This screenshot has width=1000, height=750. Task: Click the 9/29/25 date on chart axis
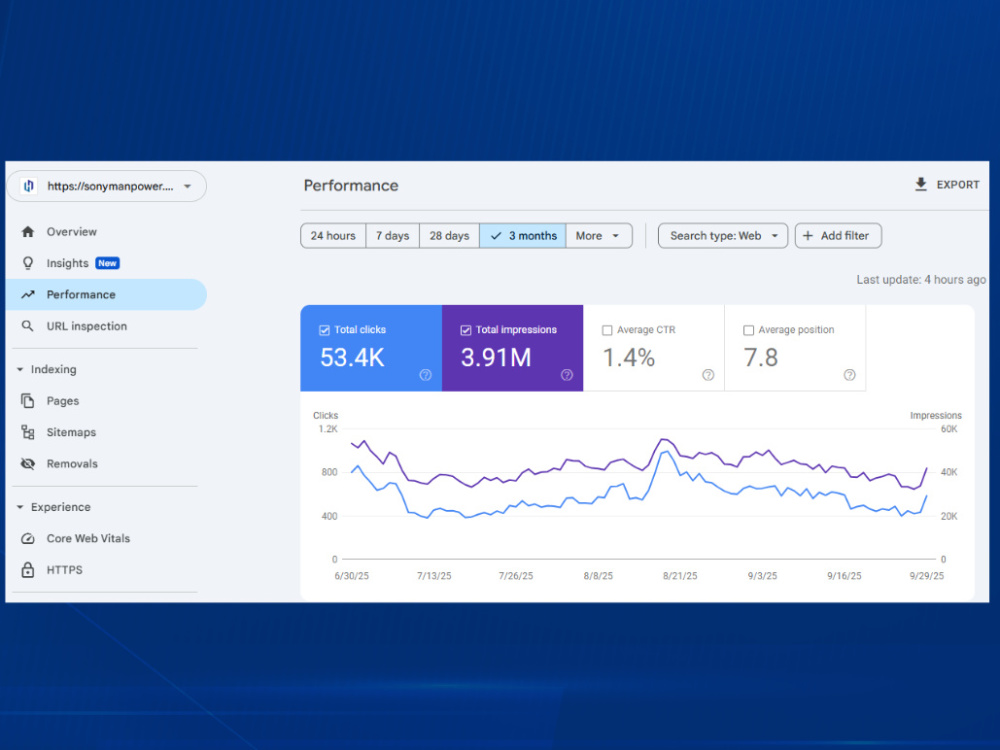point(926,576)
